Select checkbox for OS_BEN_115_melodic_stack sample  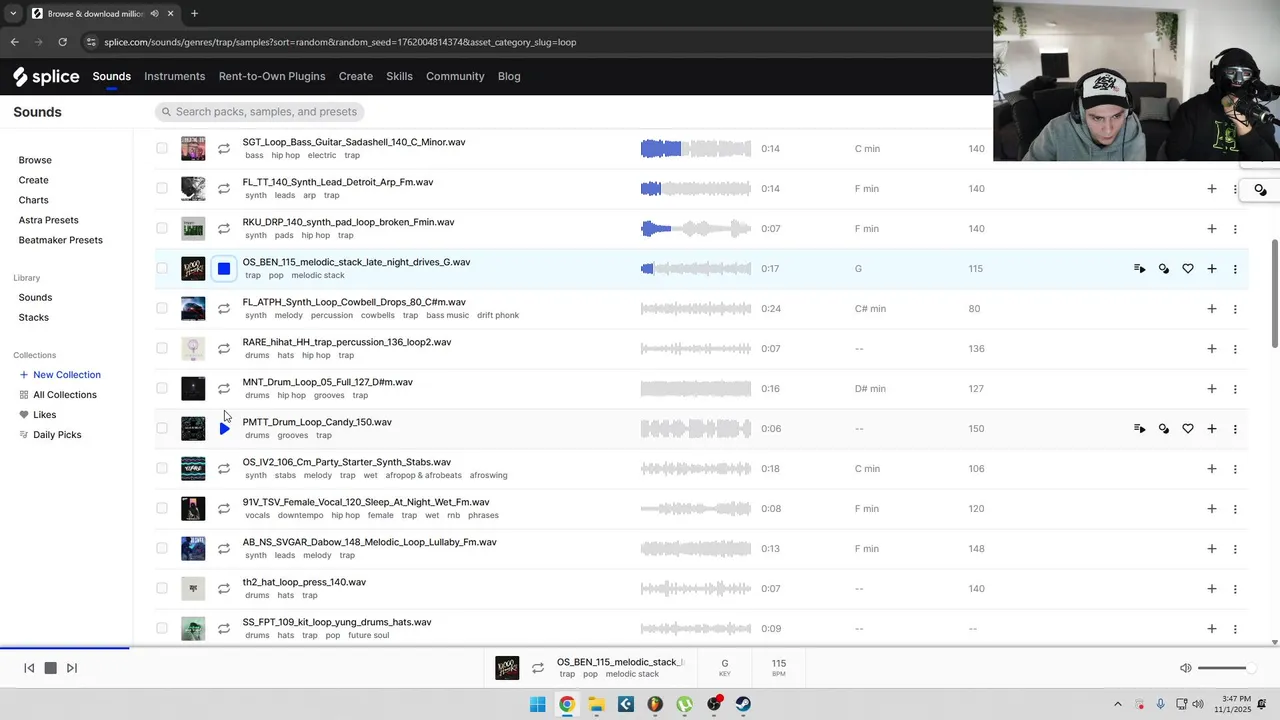coord(162,268)
